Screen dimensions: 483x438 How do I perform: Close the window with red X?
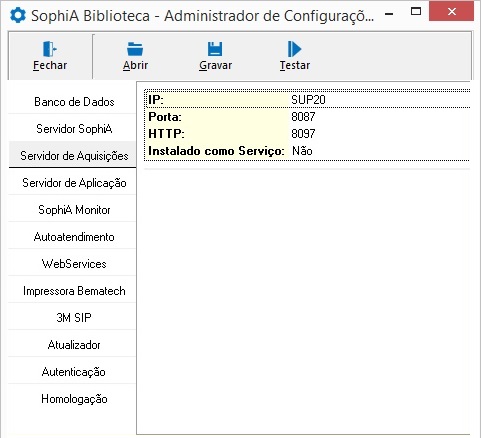451,11
